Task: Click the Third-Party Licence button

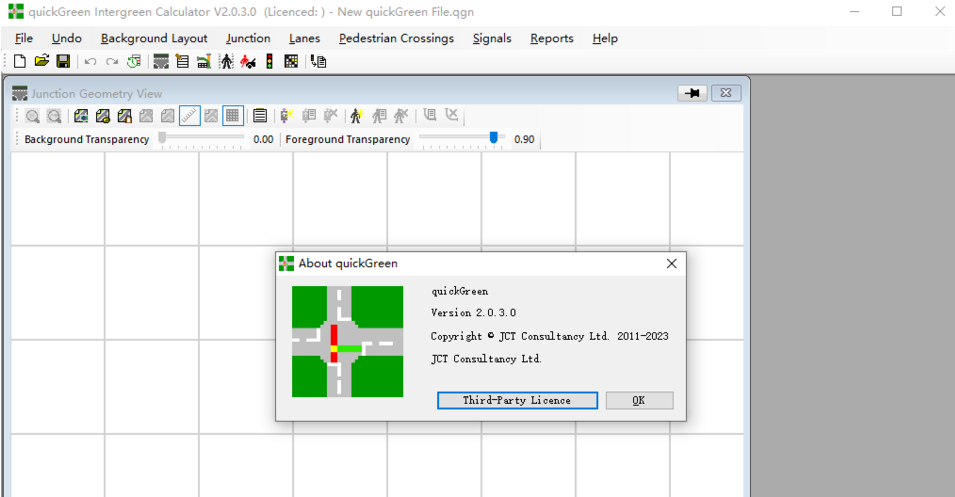Action: point(517,400)
